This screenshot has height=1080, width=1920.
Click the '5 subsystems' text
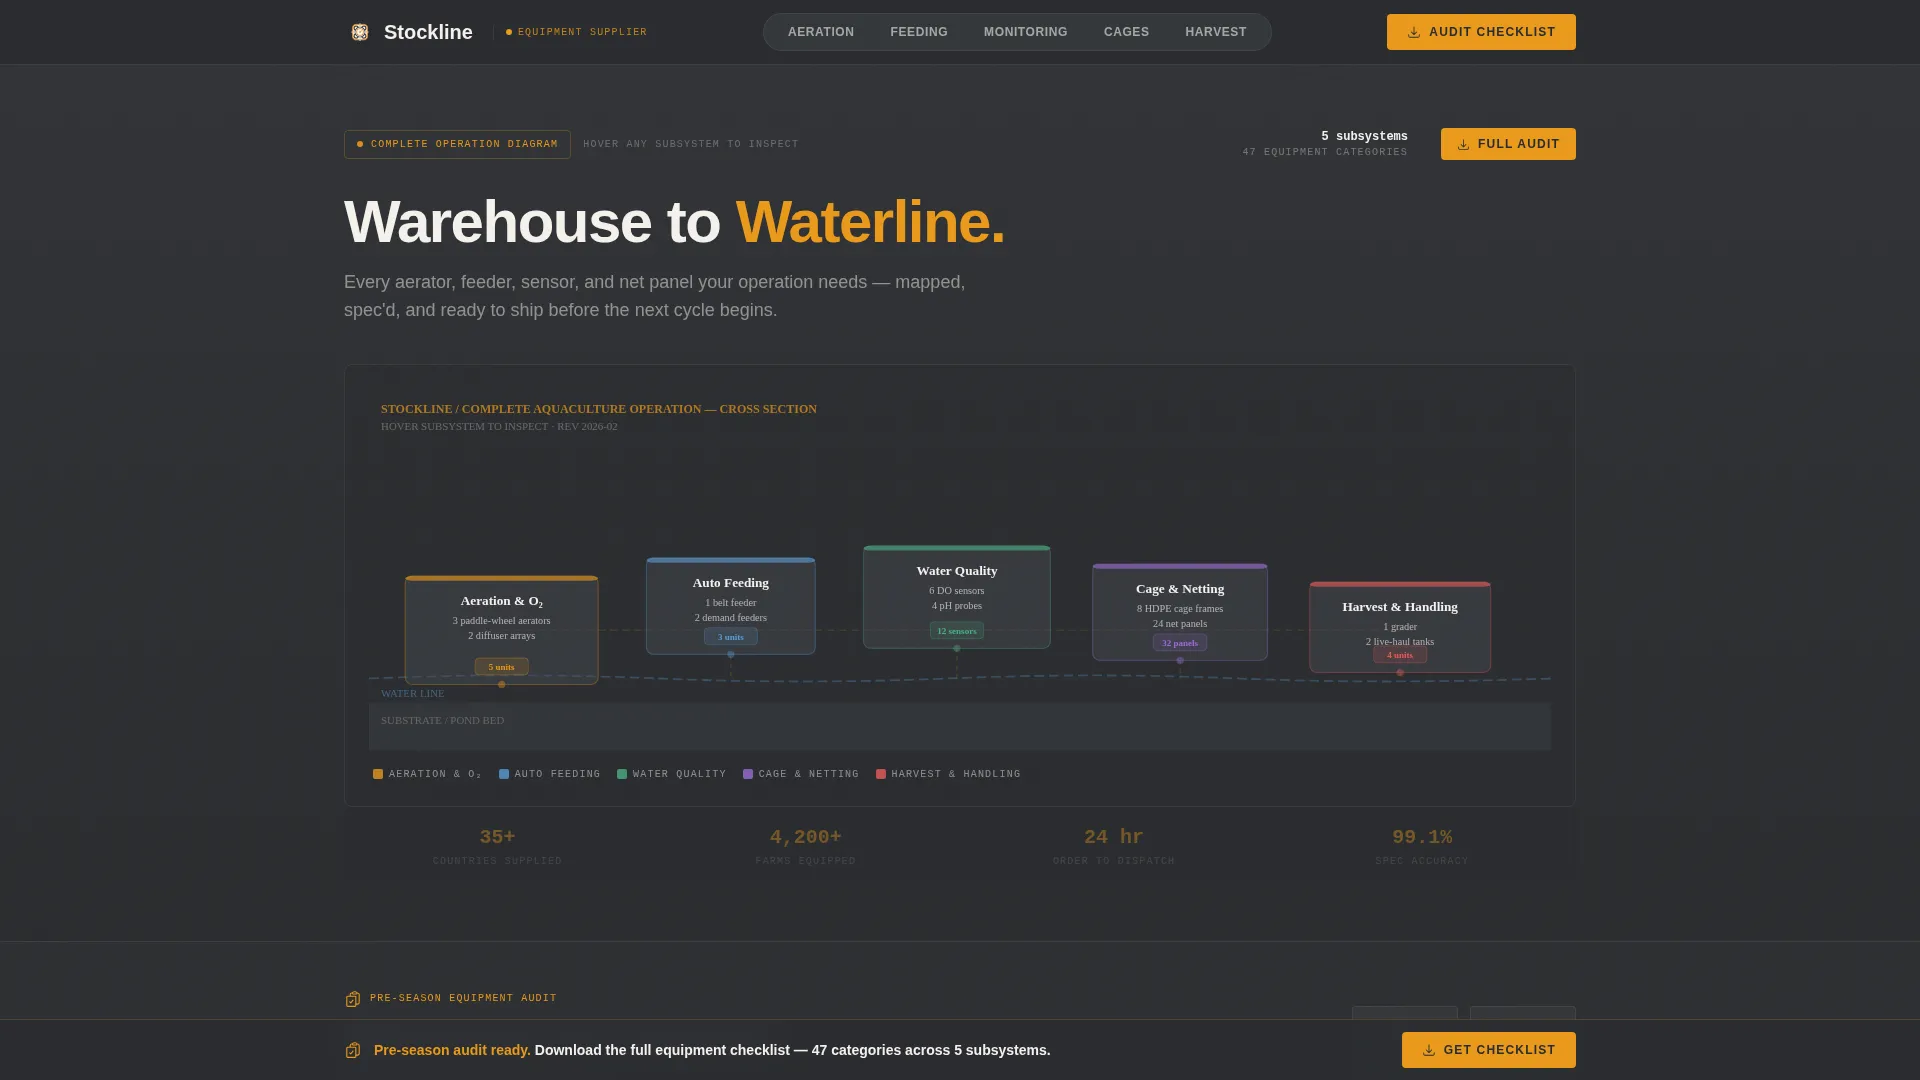(1364, 136)
